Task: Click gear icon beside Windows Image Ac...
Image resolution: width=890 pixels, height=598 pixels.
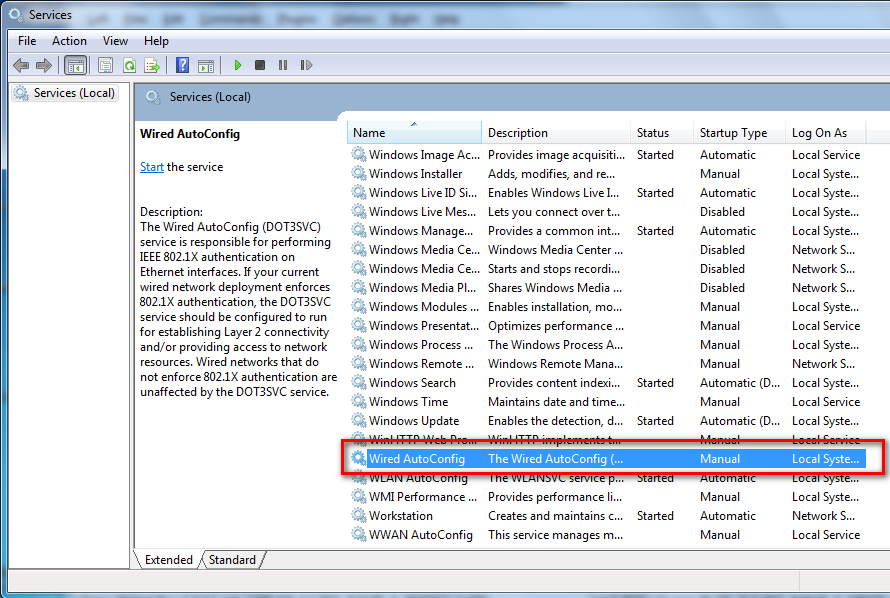Action: click(x=359, y=154)
